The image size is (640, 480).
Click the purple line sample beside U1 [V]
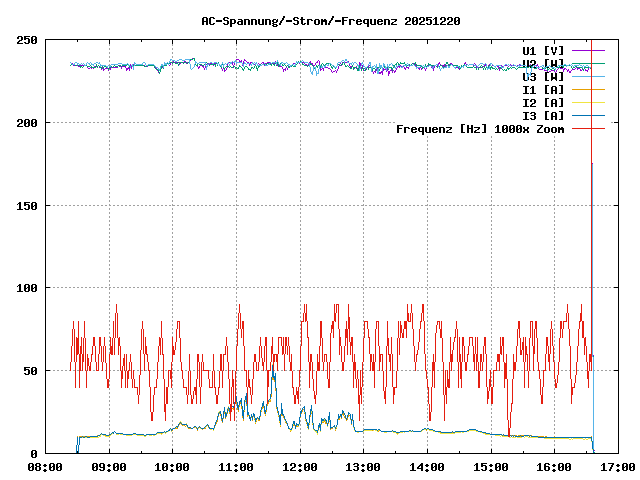click(x=589, y=50)
